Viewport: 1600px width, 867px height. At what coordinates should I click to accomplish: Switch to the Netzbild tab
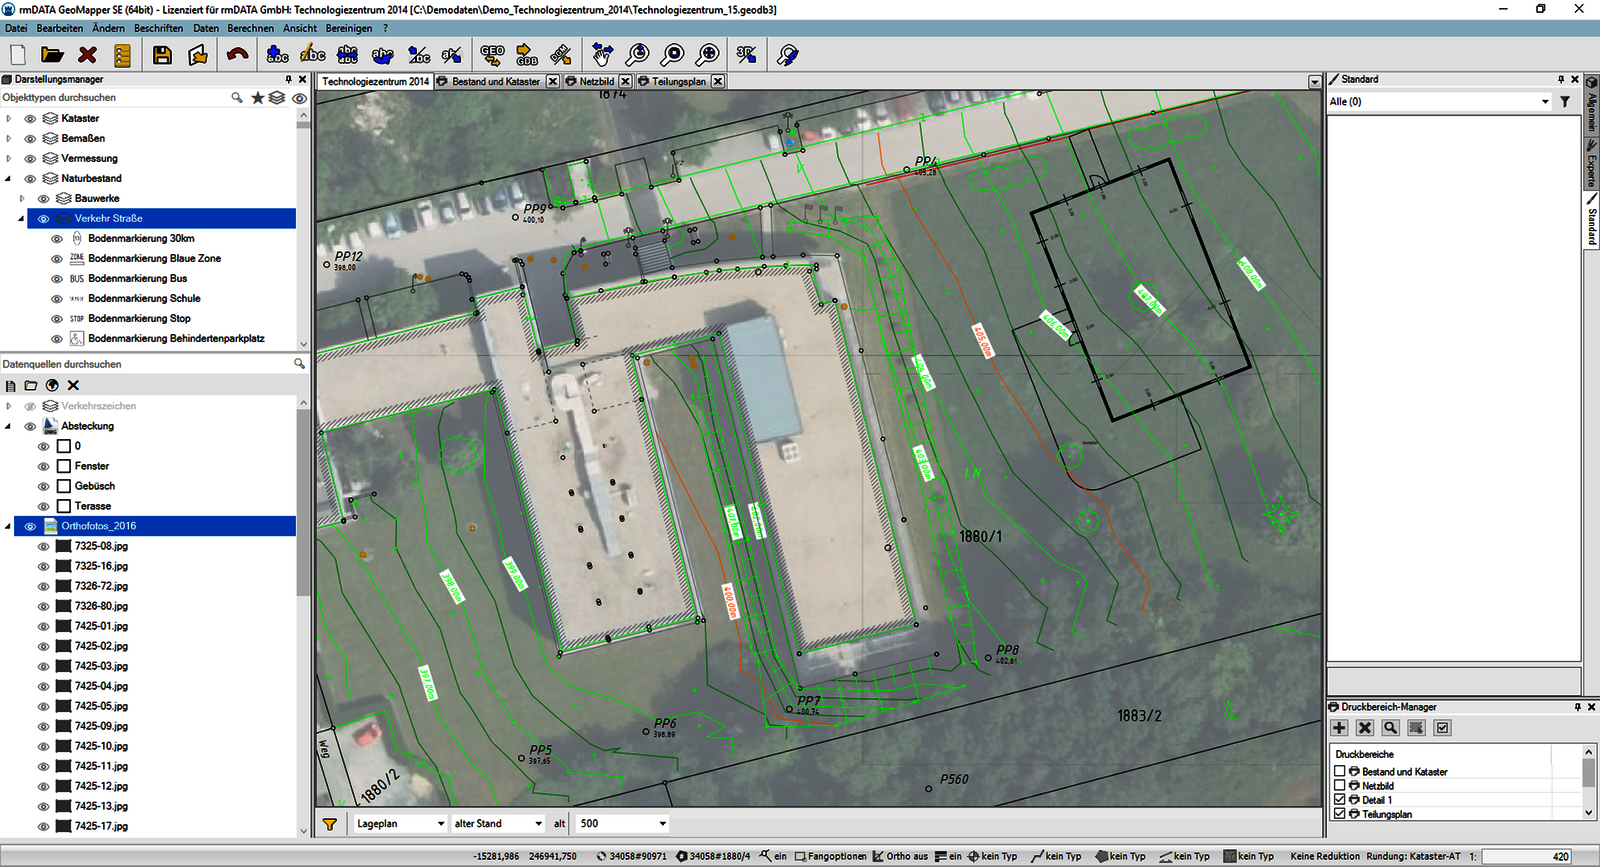click(596, 82)
